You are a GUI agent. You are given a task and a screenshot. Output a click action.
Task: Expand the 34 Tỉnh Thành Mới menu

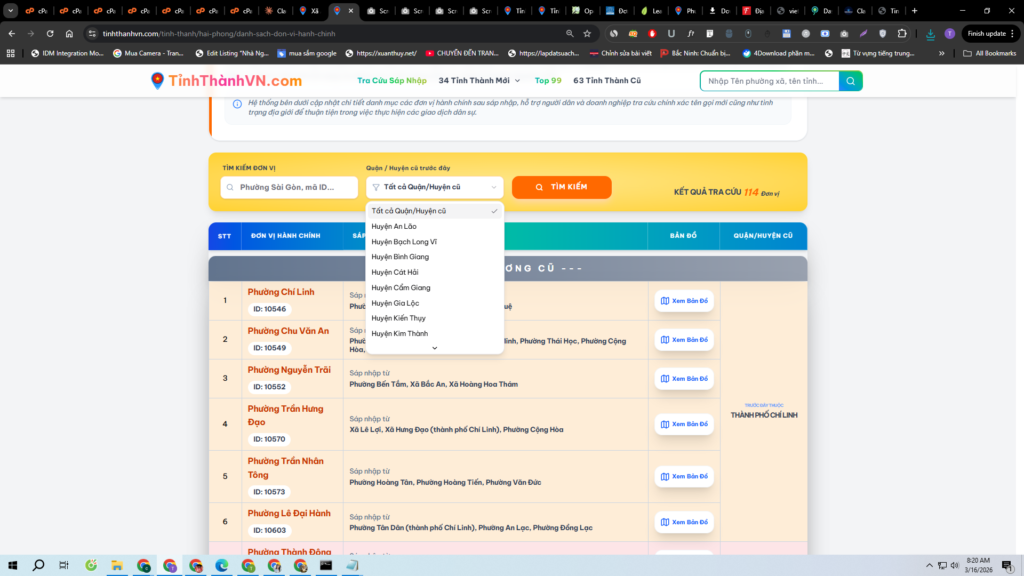[x=473, y=80]
